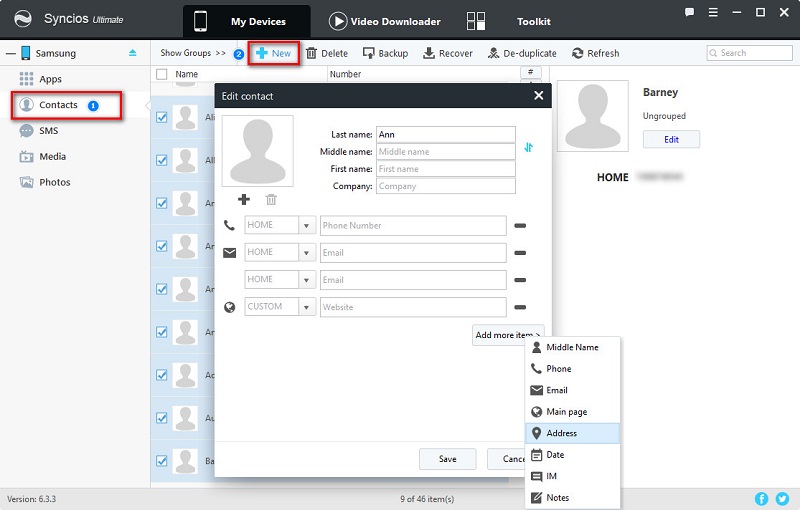Choose Main page from add menu

click(x=572, y=412)
